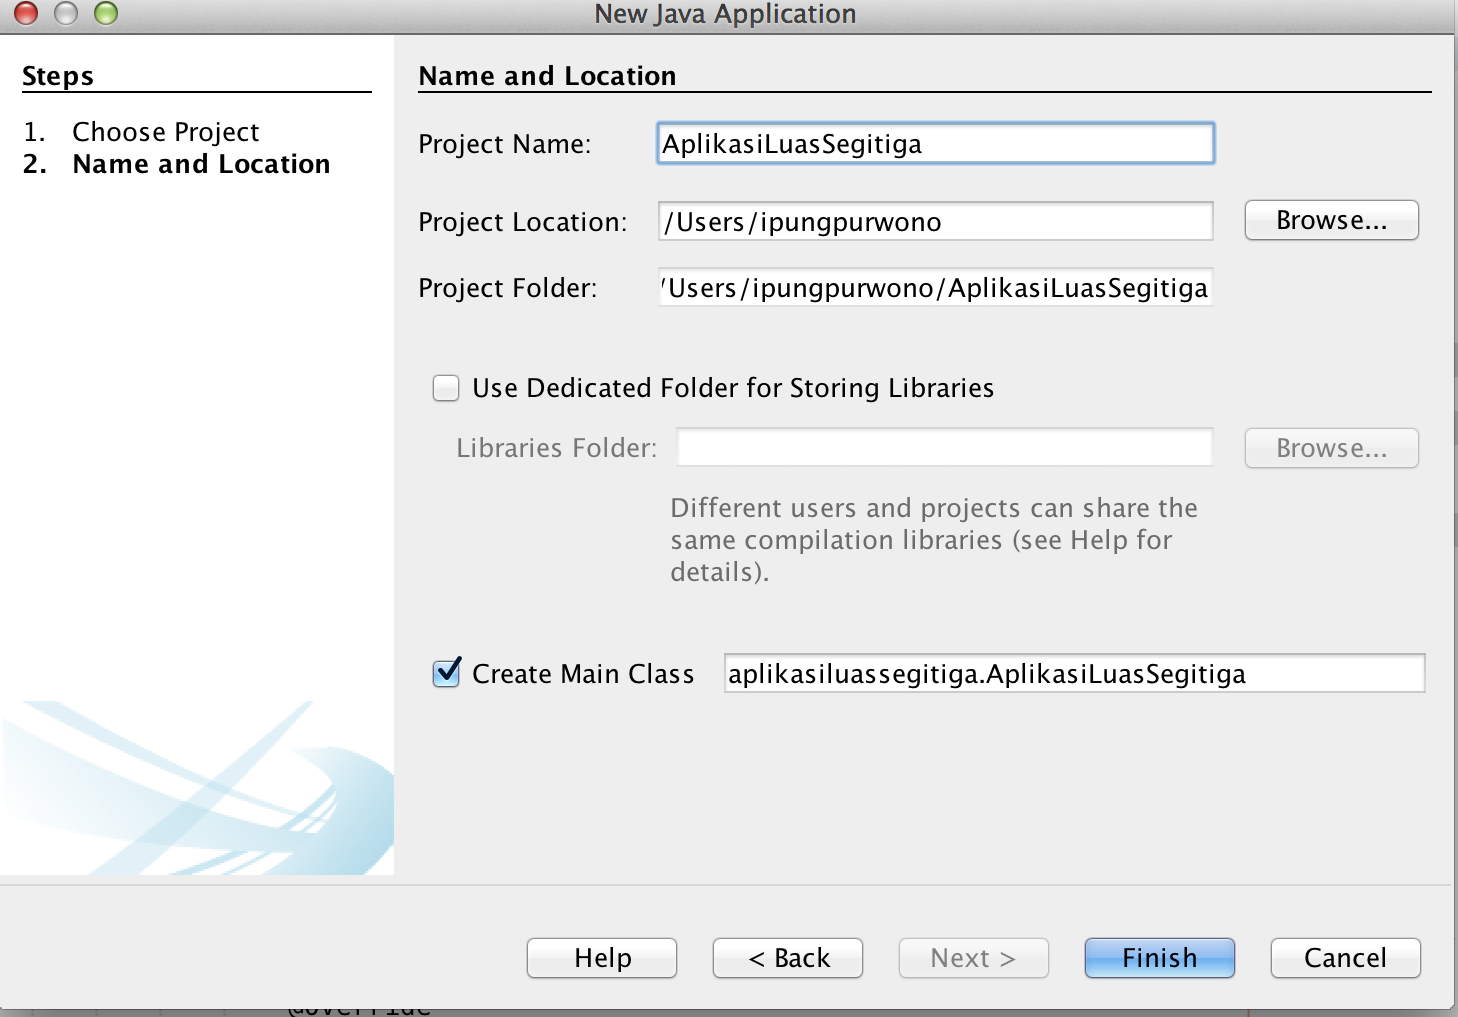The image size is (1458, 1017).
Task: Cancel the New Java Application wizard
Action: (1345, 957)
